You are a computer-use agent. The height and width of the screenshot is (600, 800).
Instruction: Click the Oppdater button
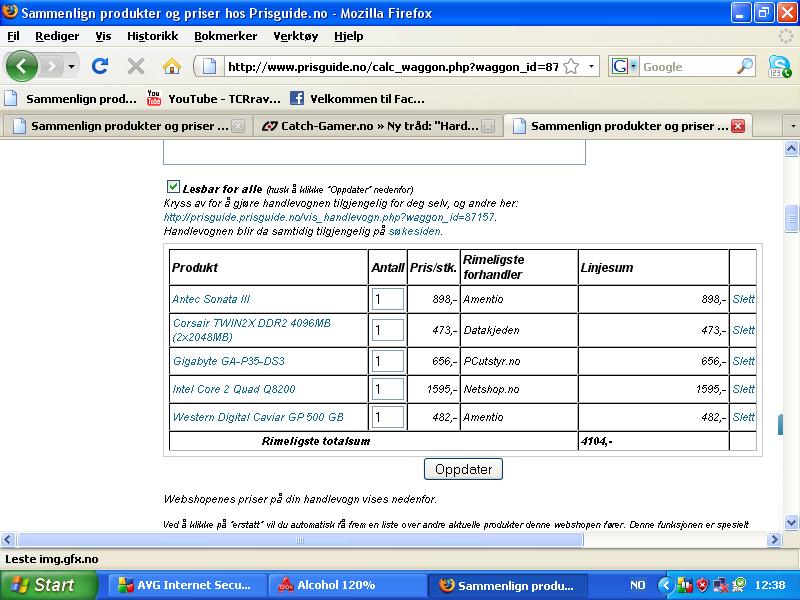[x=463, y=469]
